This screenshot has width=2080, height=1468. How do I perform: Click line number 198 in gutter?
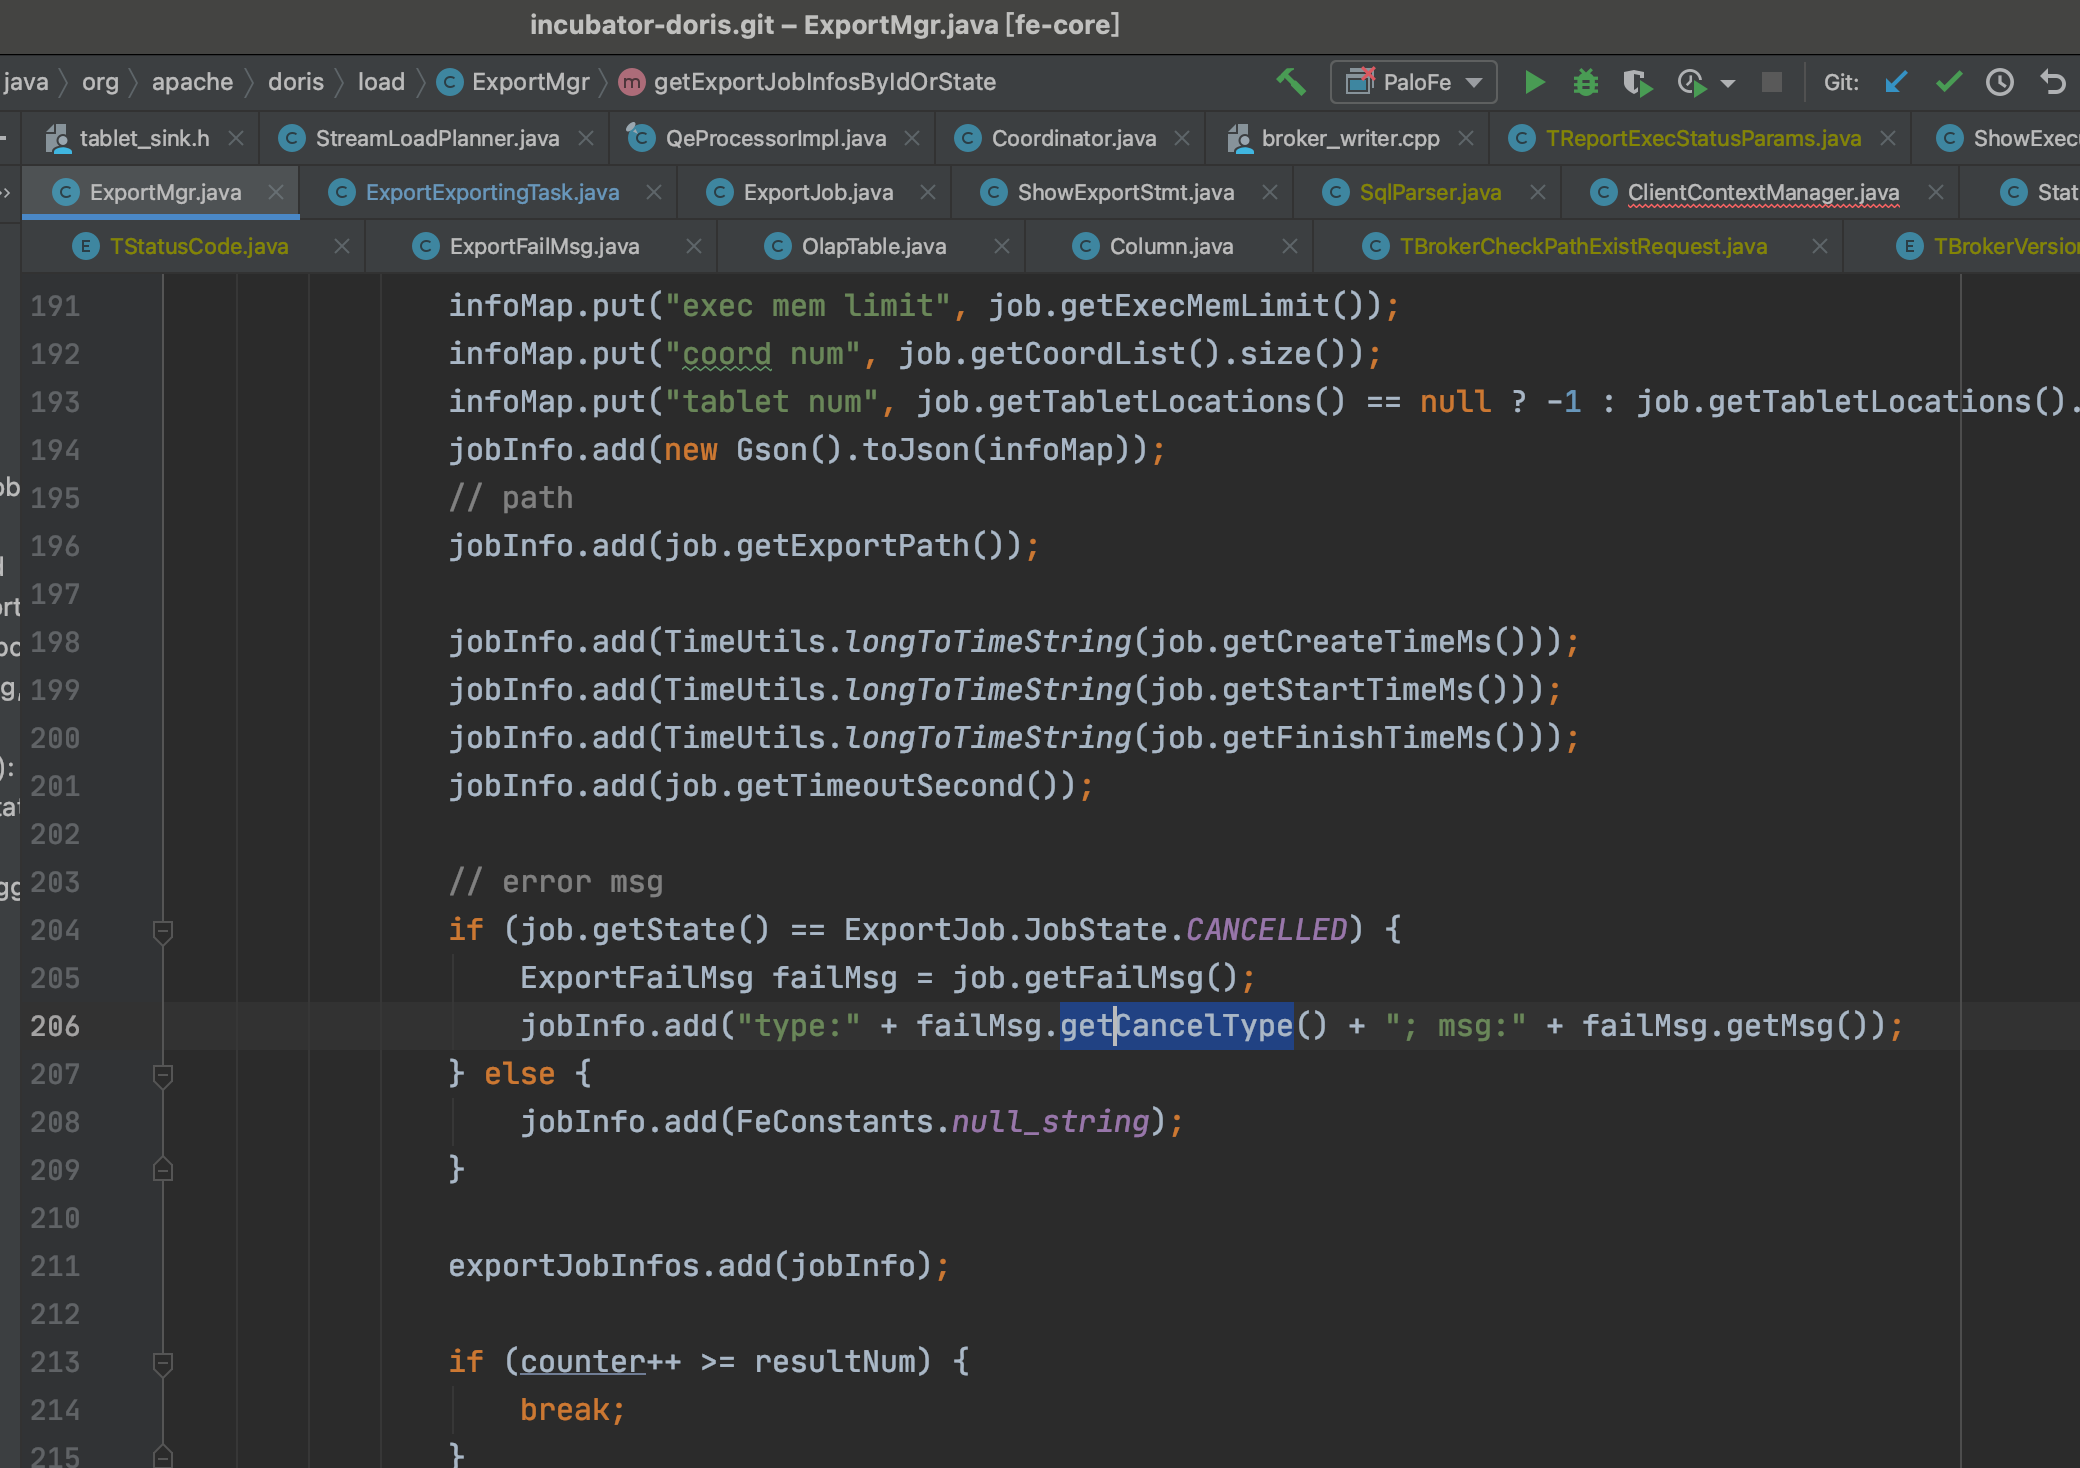point(55,642)
